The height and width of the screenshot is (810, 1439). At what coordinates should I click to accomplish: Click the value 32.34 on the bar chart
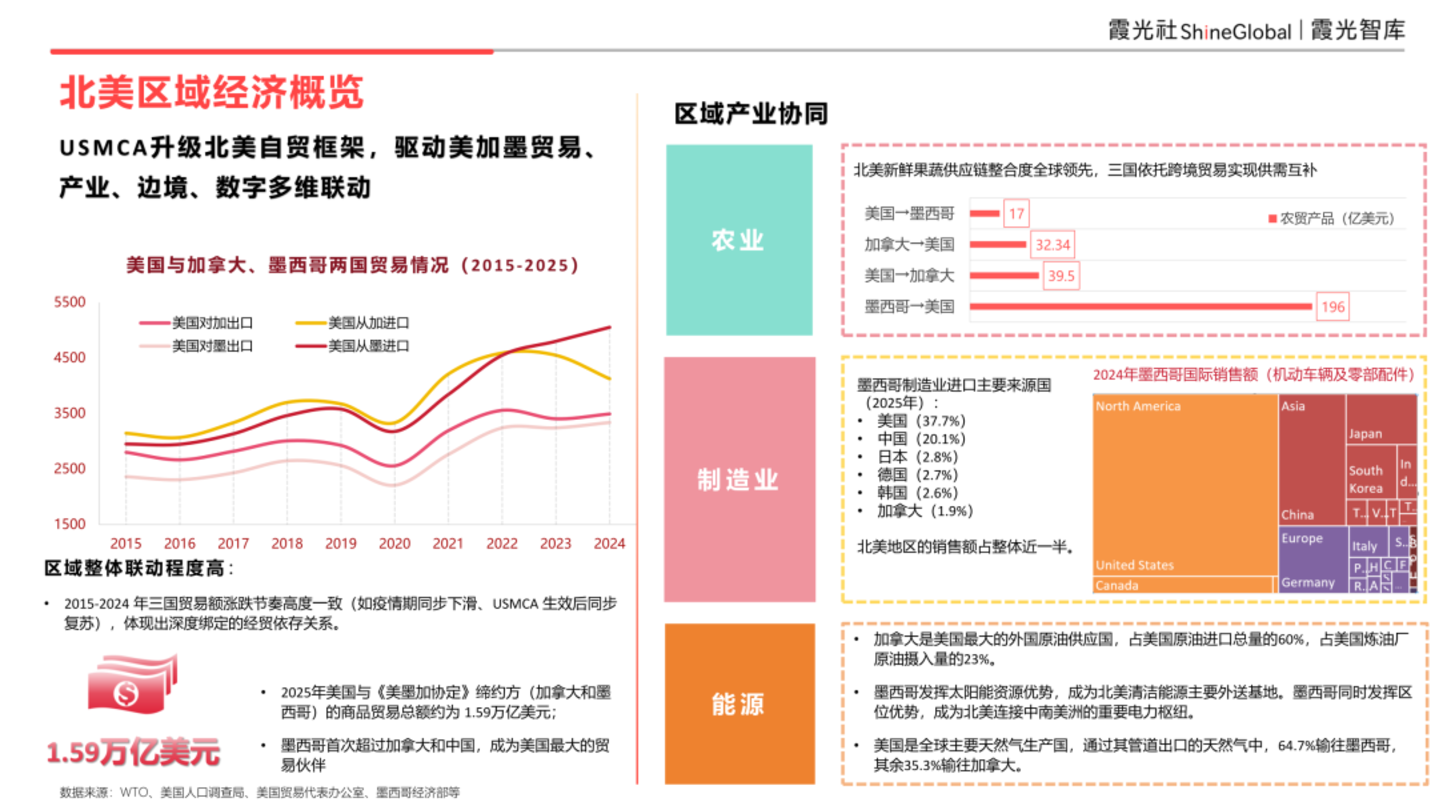click(x=1052, y=244)
